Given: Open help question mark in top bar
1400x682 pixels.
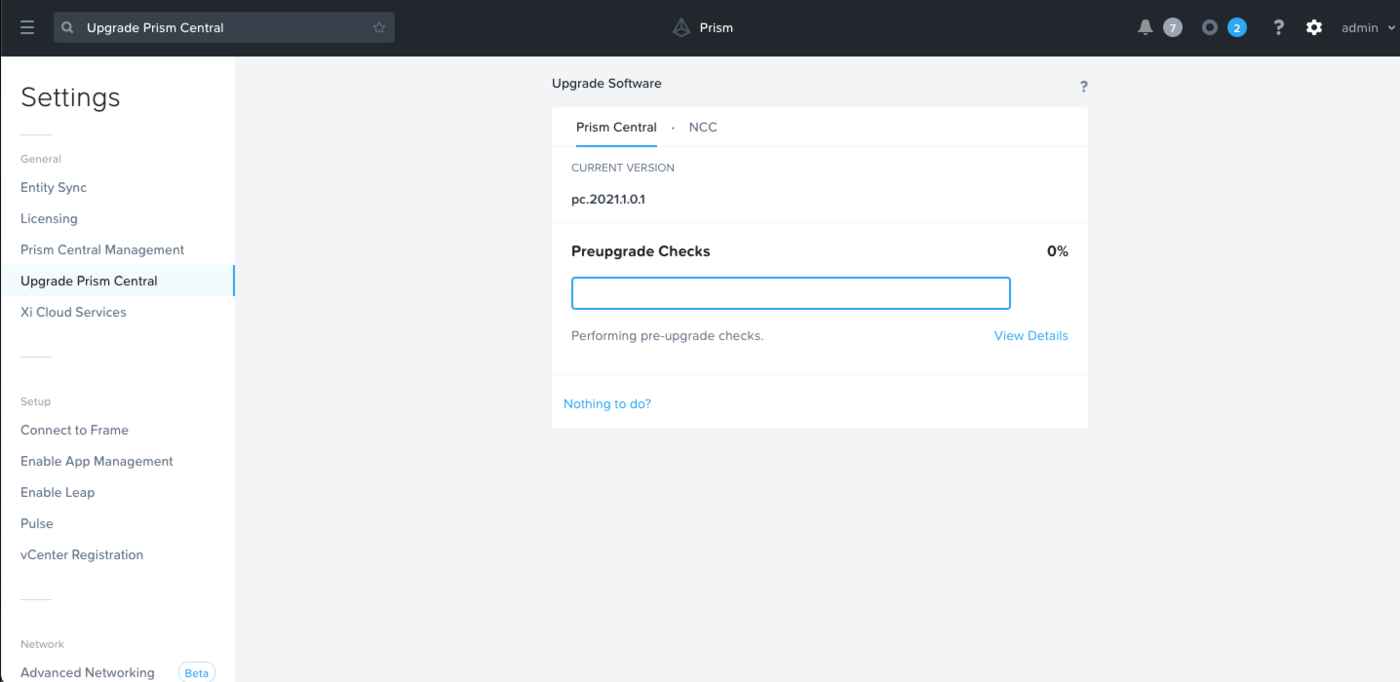Looking at the screenshot, I should pos(1278,28).
